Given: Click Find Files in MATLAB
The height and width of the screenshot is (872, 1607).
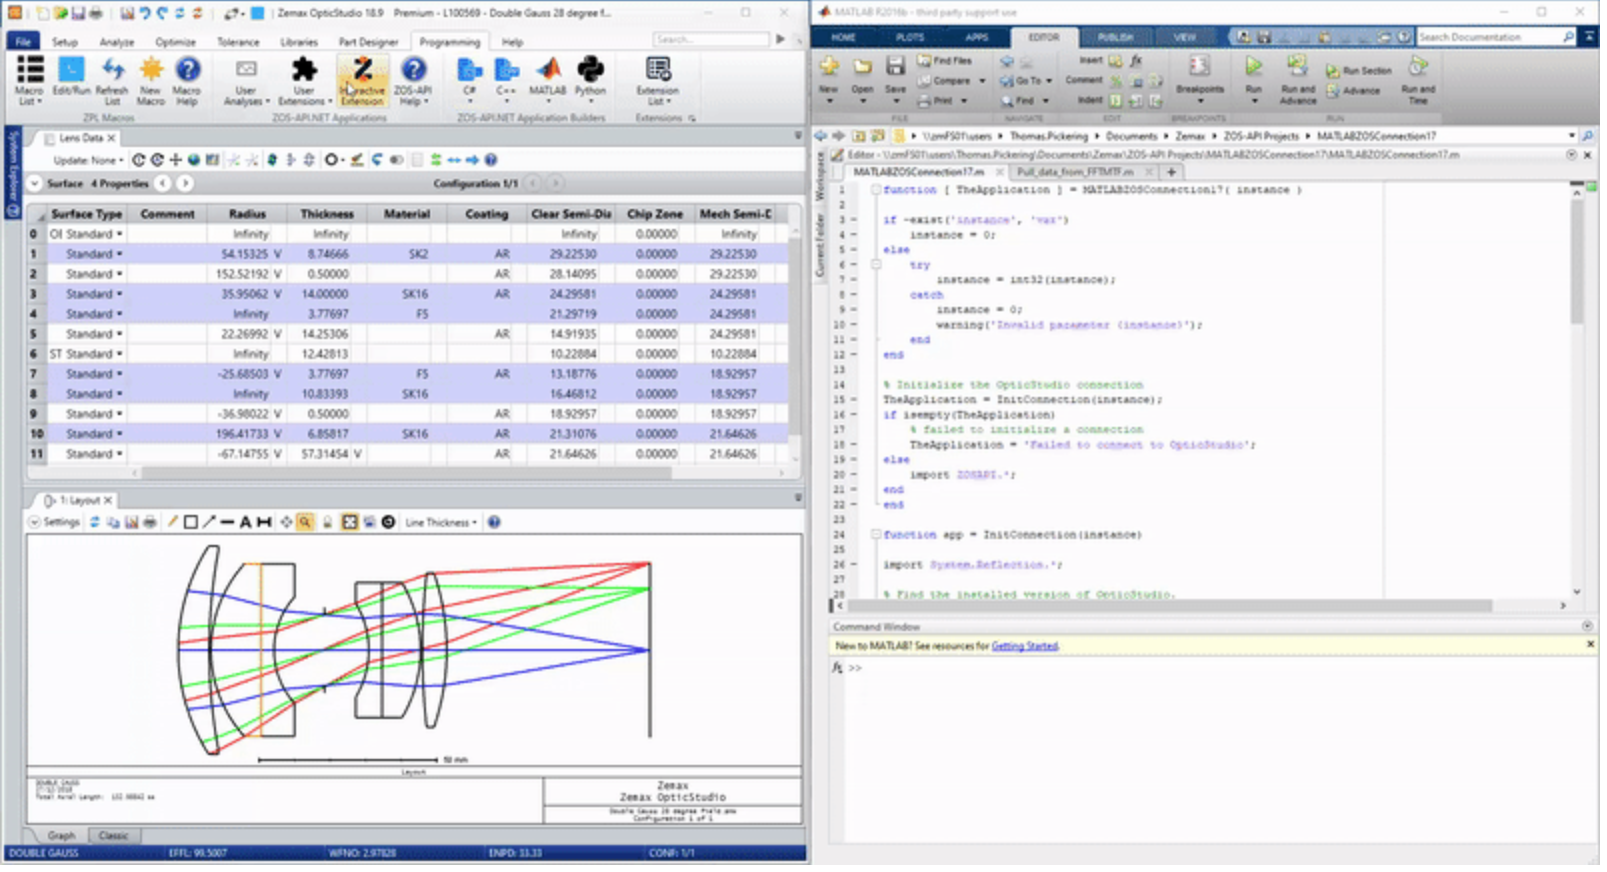Looking at the screenshot, I should 944,61.
